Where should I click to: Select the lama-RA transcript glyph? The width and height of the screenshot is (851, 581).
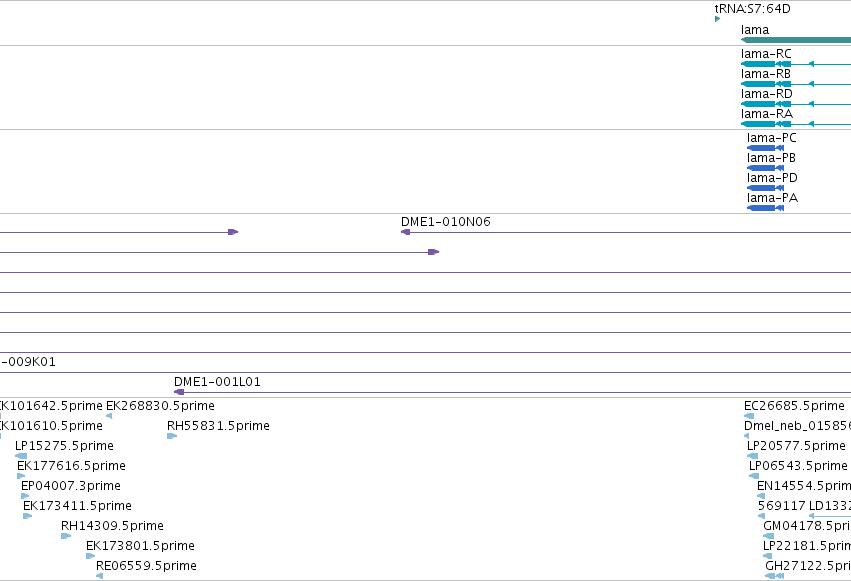(x=796, y=124)
